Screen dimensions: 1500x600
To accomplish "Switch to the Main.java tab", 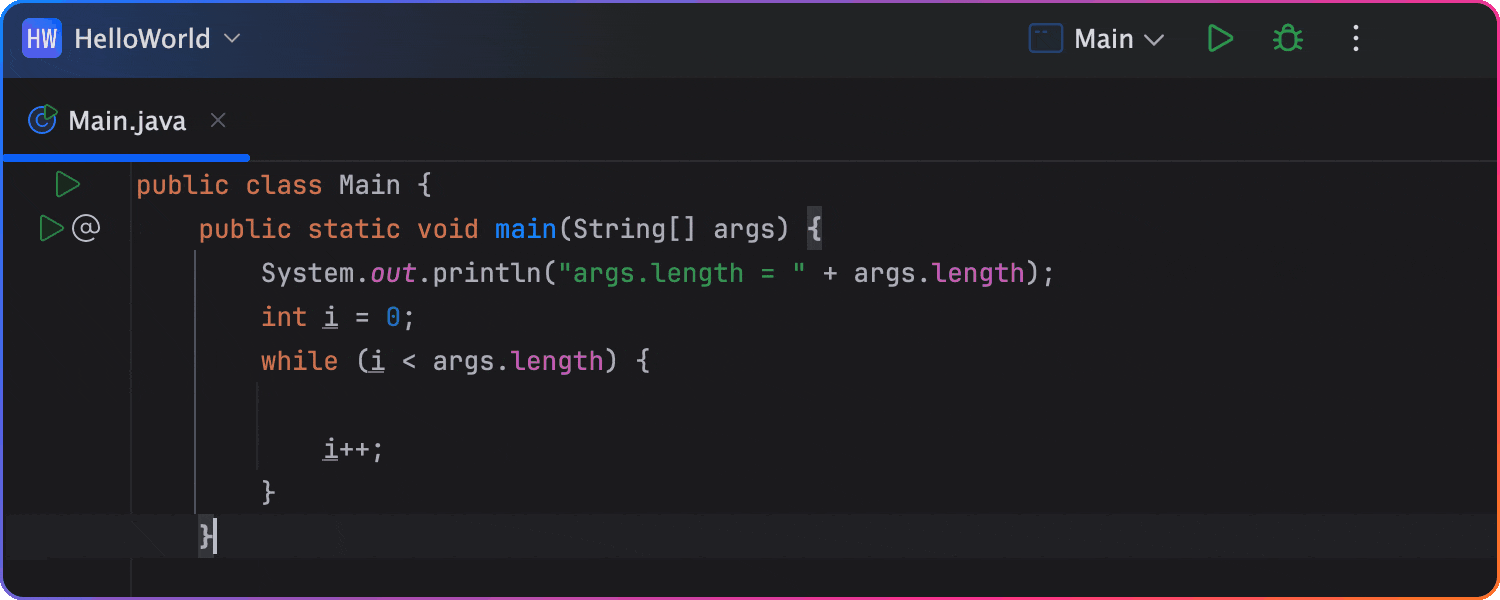I will pos(127,121).
